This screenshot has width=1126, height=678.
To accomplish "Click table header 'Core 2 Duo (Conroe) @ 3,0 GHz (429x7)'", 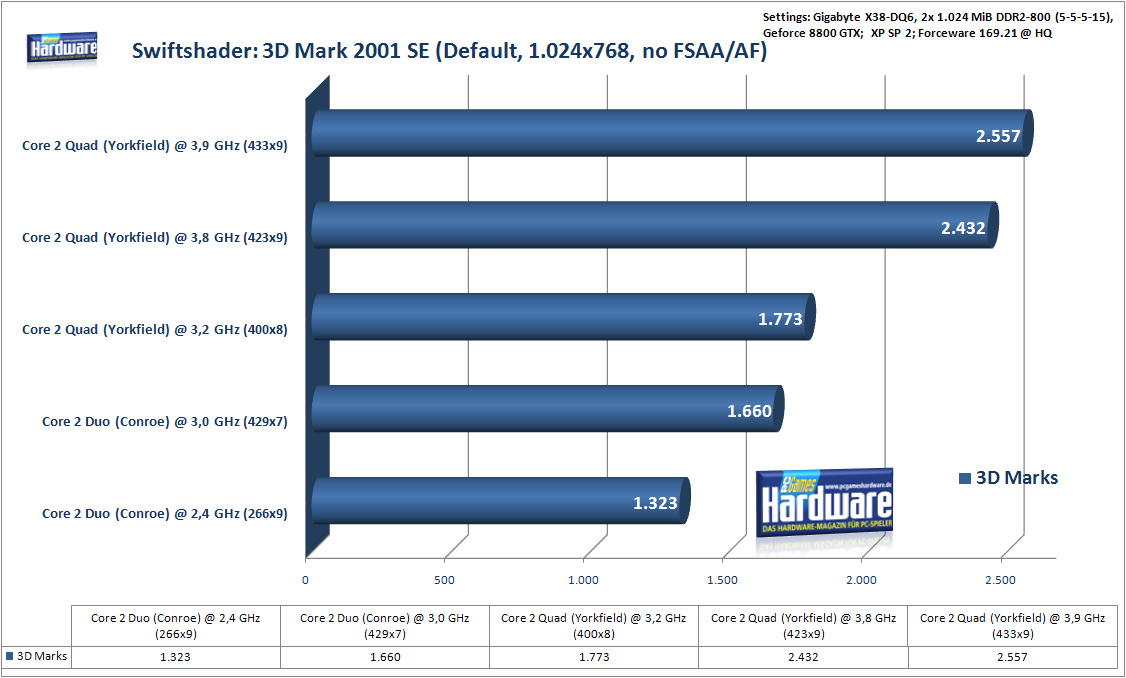I will [384, 626].
